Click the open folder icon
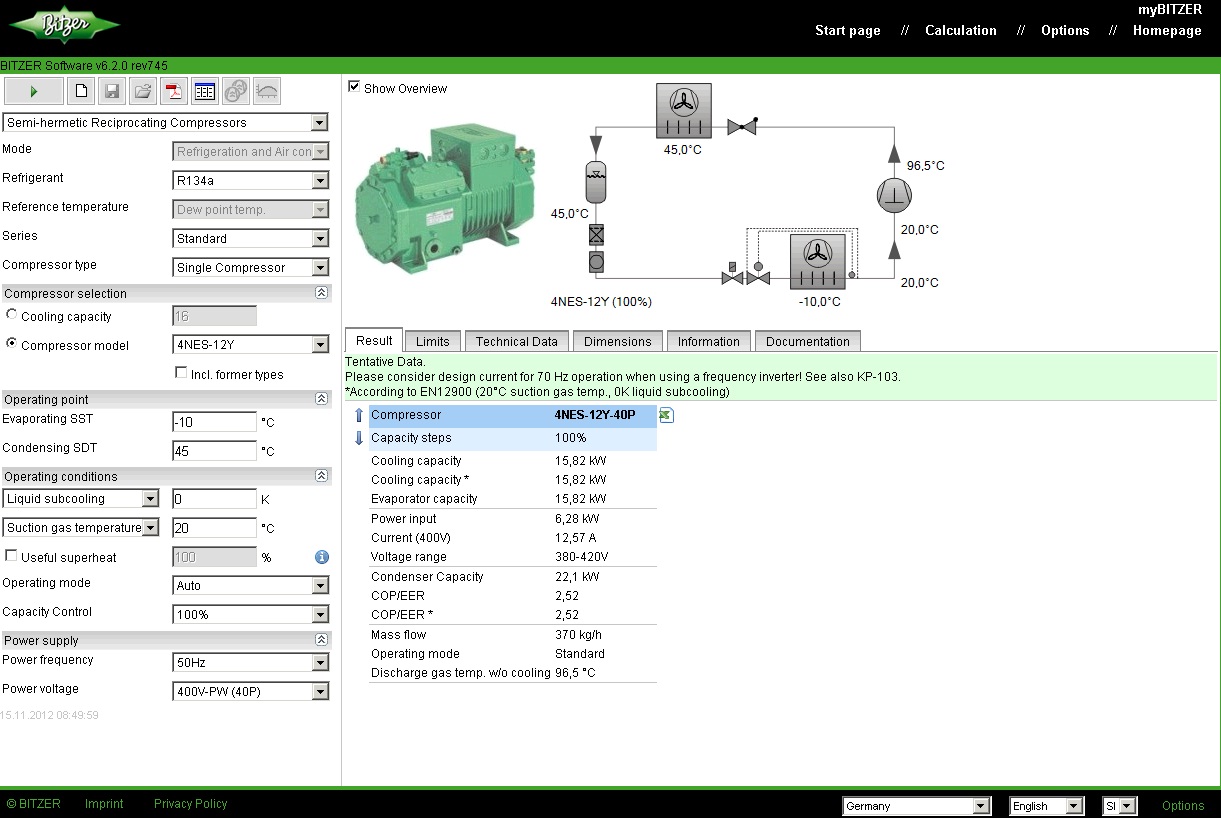This screenshot has width=1221, height=819. coord(143,91)
